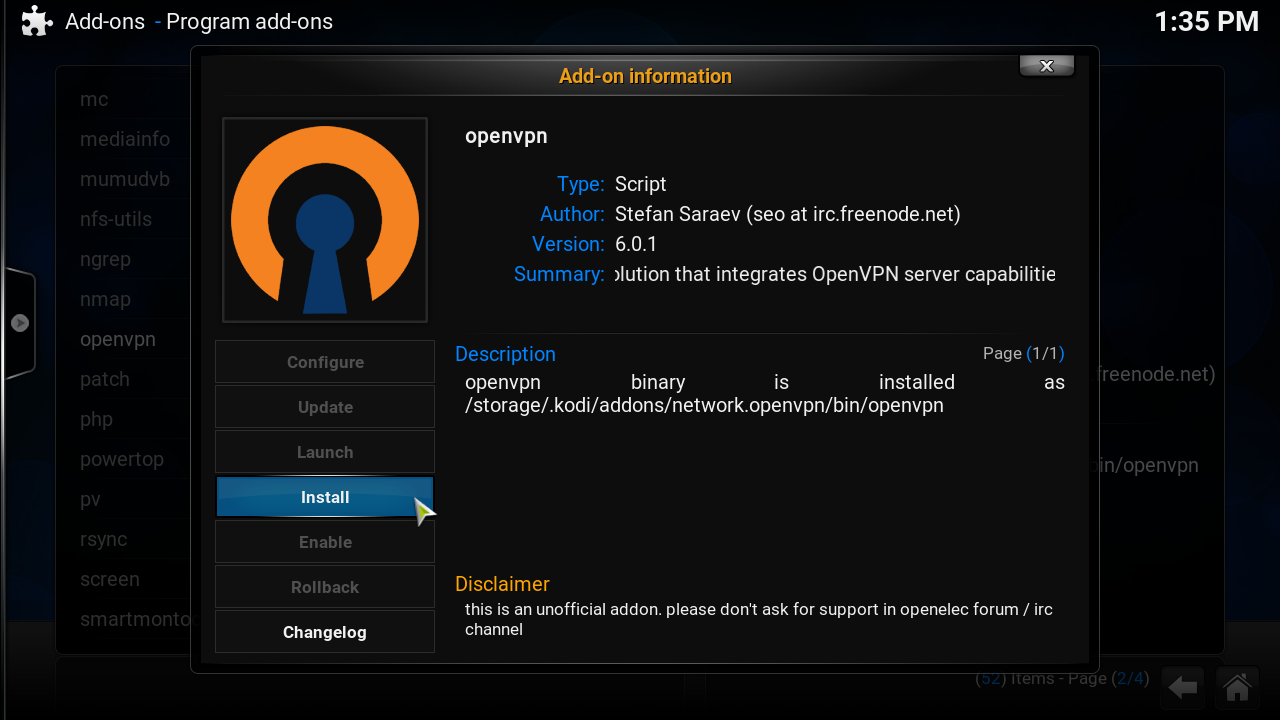Open the Changelog
The height and width of the screenshot is (720, 1280).
pos(325,632)
